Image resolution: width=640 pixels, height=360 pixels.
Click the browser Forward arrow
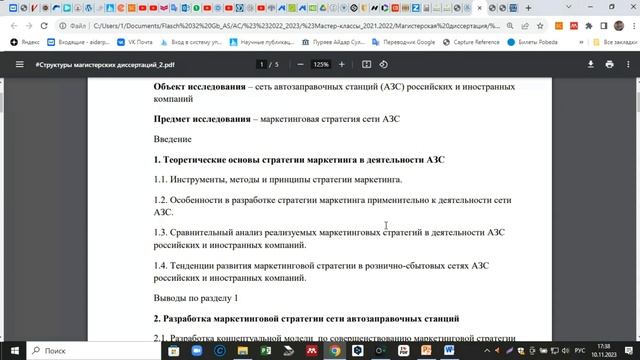(29, 26)
